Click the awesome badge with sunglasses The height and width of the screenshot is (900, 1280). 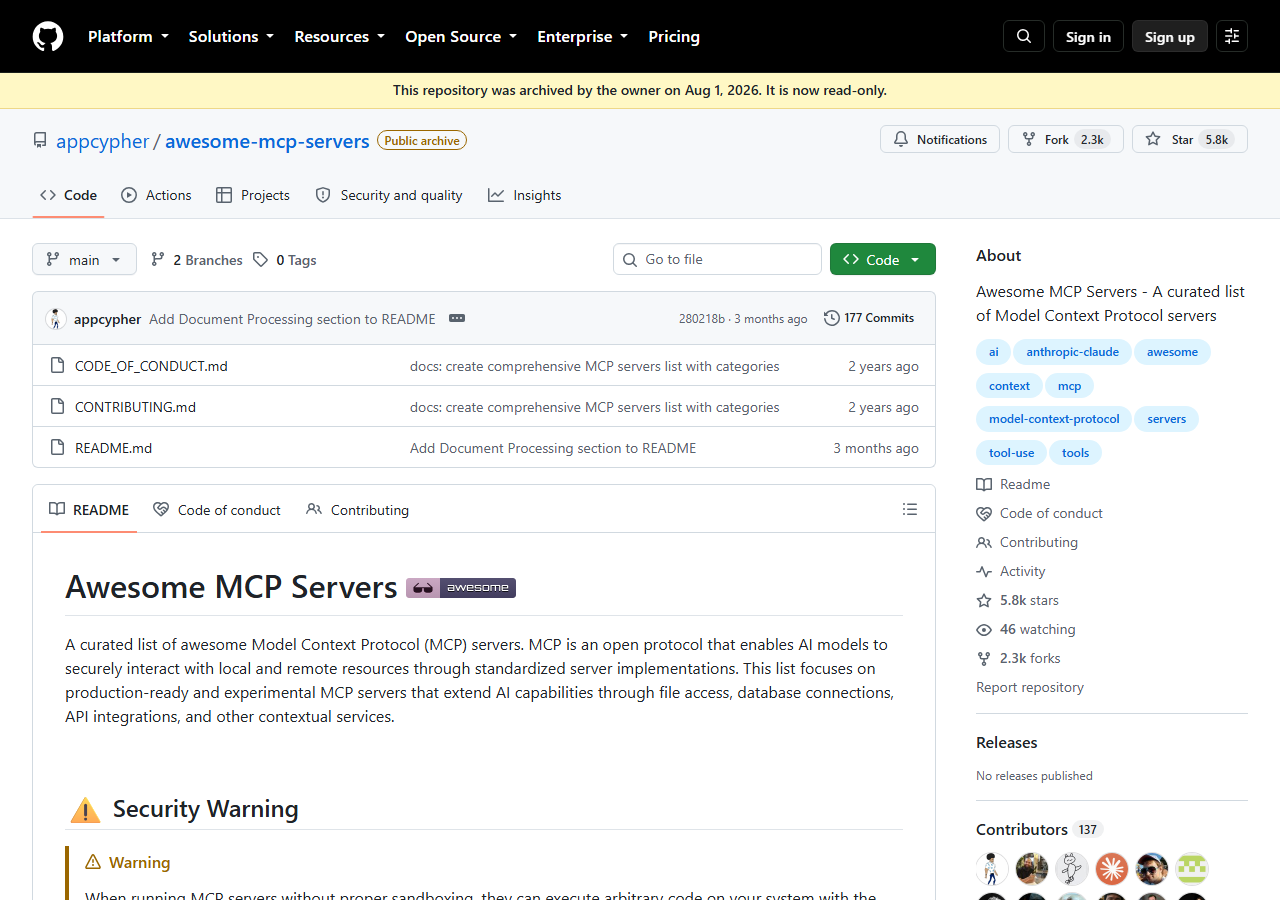click(x=461, y=588)
